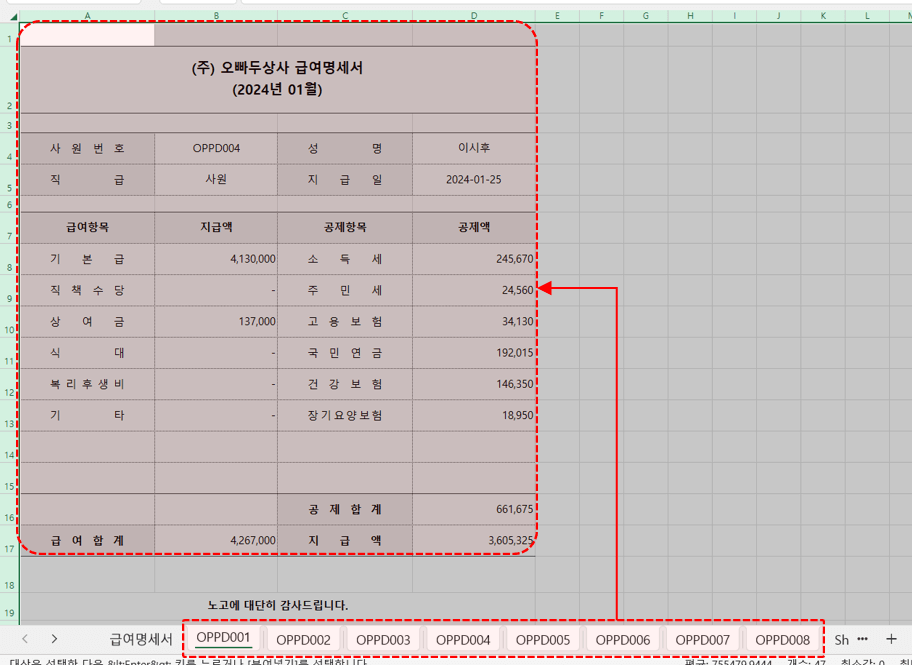Switch to the OPPD008 sheet tab

tap(782, 640)
